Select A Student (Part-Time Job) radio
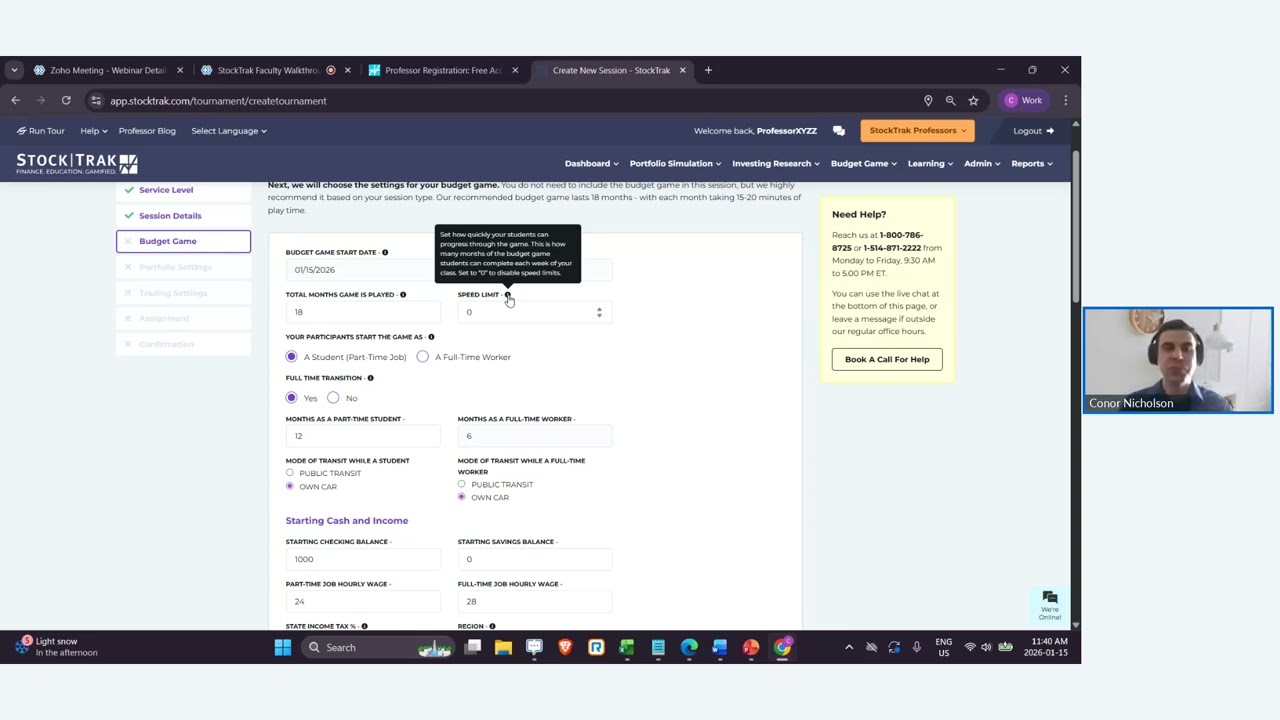 point(291,357)
